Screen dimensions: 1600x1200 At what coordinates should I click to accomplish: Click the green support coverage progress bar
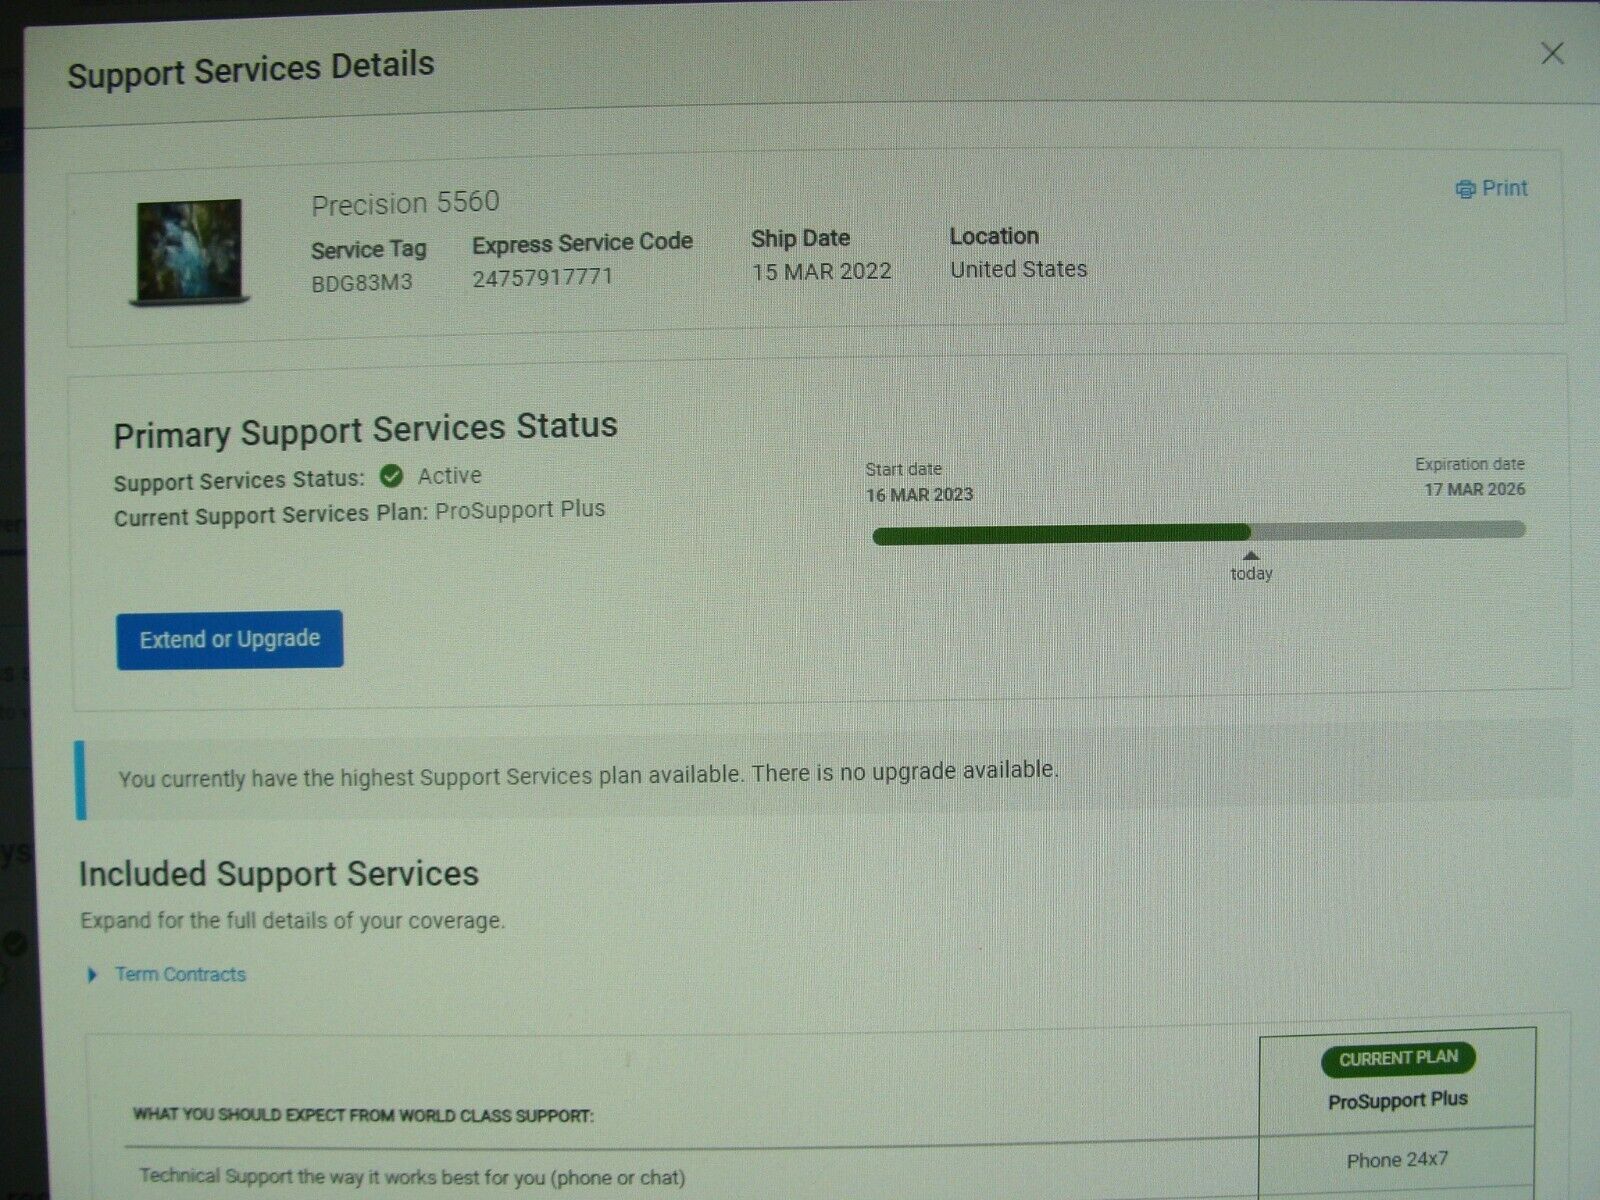1061,534
